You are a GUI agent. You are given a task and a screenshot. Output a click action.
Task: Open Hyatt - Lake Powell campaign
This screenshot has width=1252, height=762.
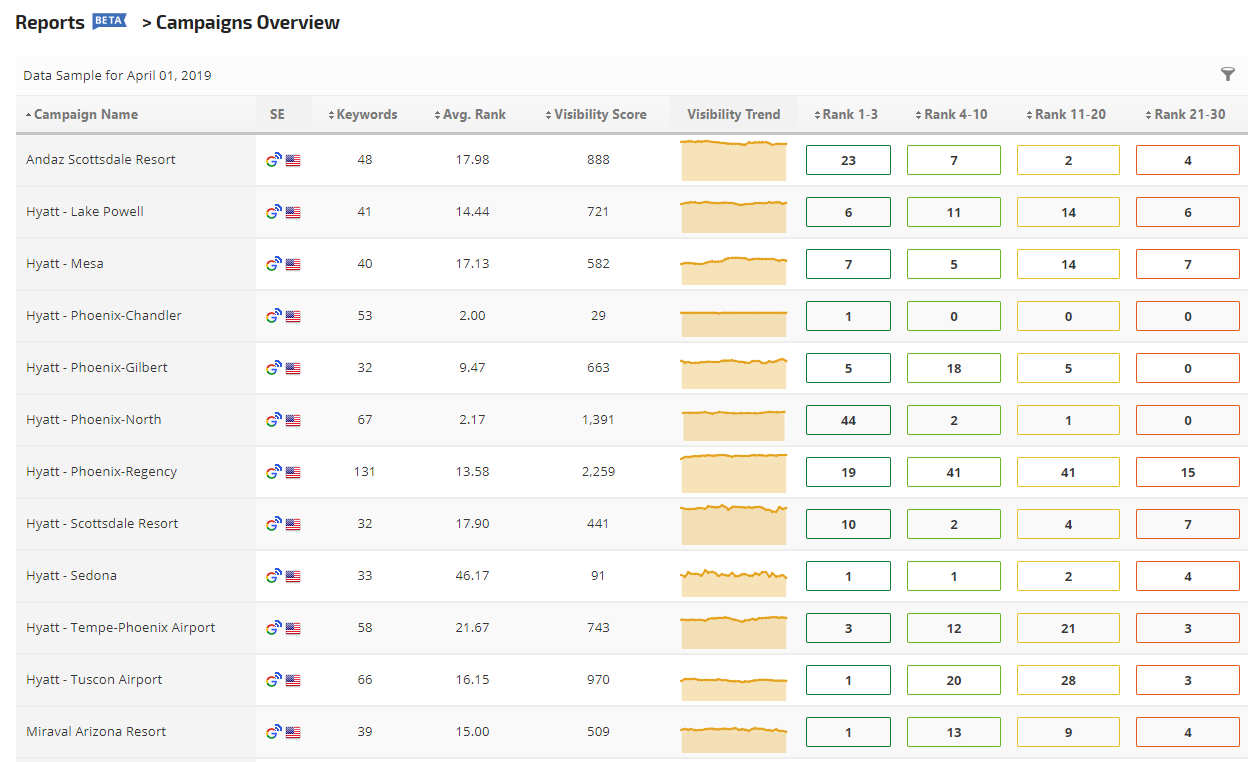pyautogui.click(x=85, y=212)
